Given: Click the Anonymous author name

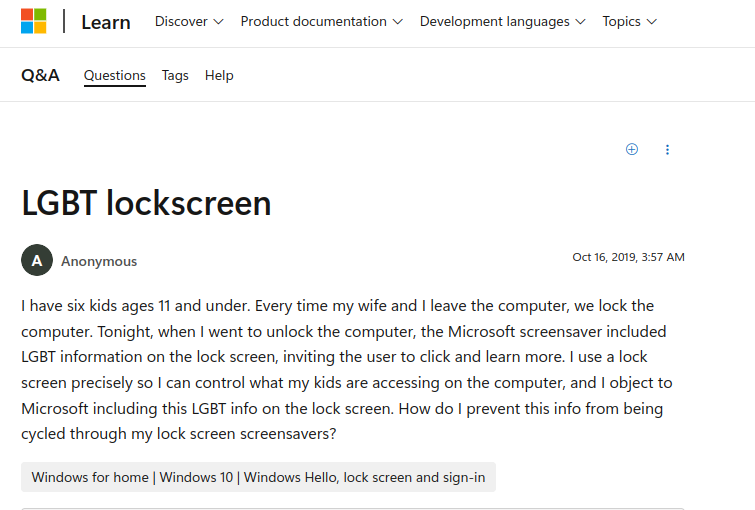Looking at the screenshot, I should (x=99, y=261).
